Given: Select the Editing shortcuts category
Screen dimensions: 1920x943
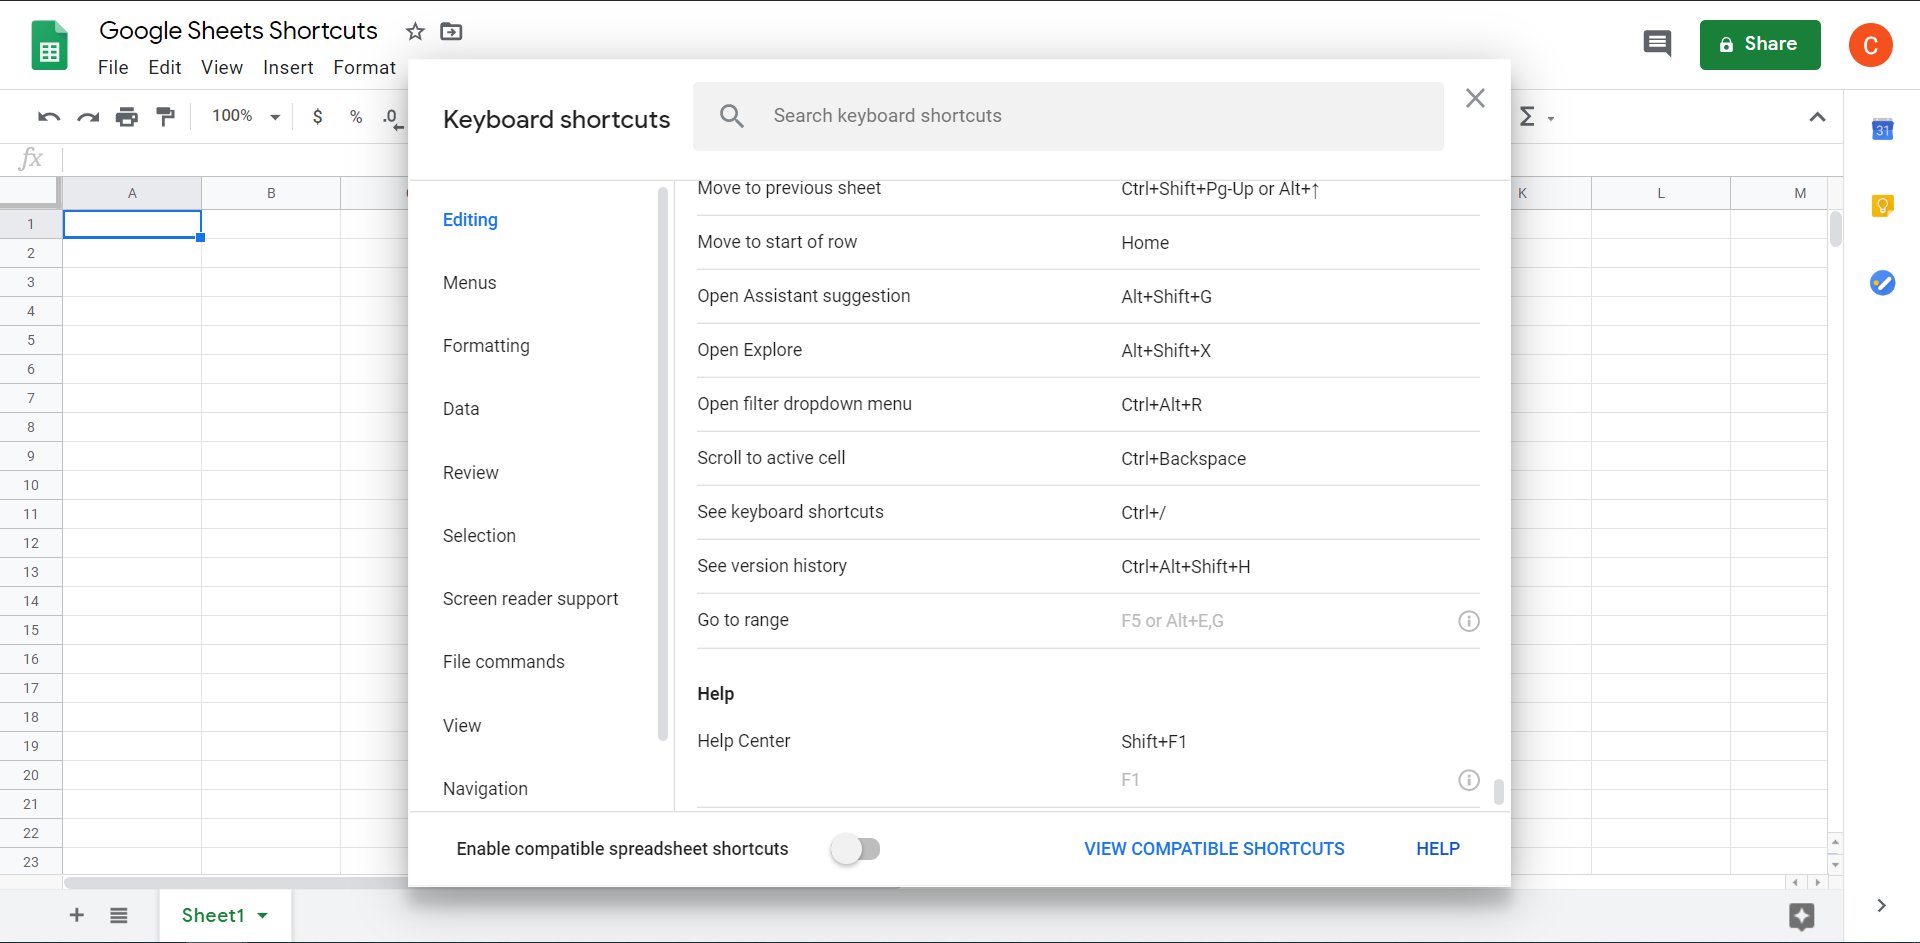Looking at the screenshot, I should (470, 220).
